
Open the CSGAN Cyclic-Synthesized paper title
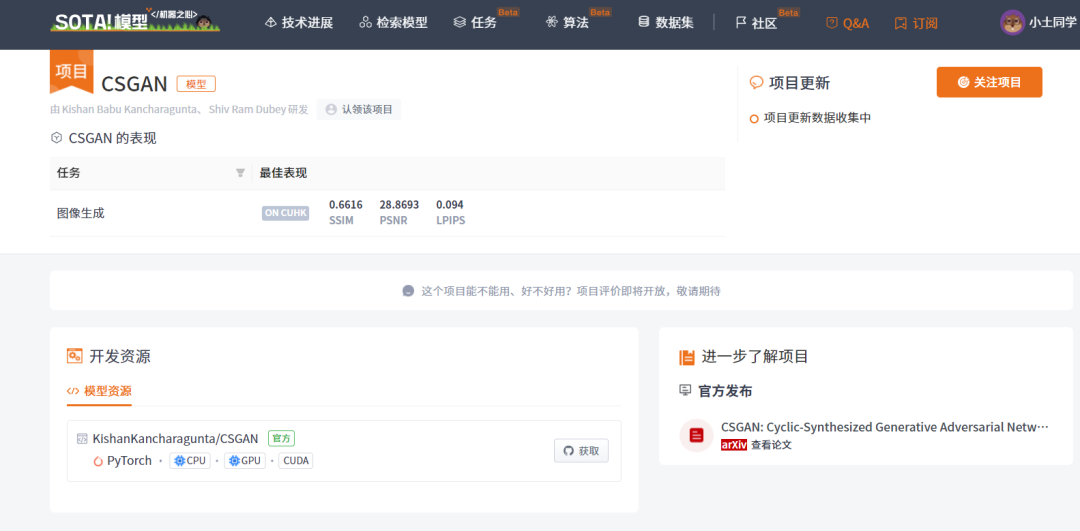[x=885, y=427]
